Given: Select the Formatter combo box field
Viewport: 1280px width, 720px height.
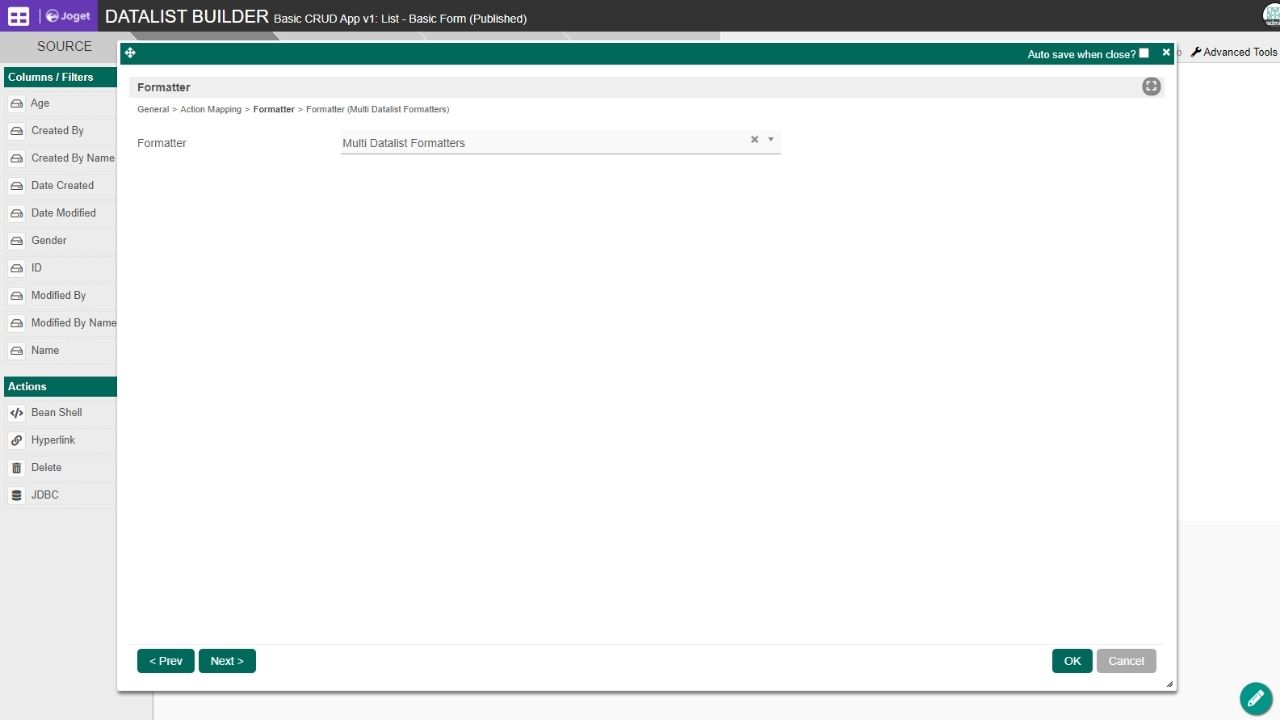Looking at the screenshot, I should pyautogui.click(x=540, y=143).
